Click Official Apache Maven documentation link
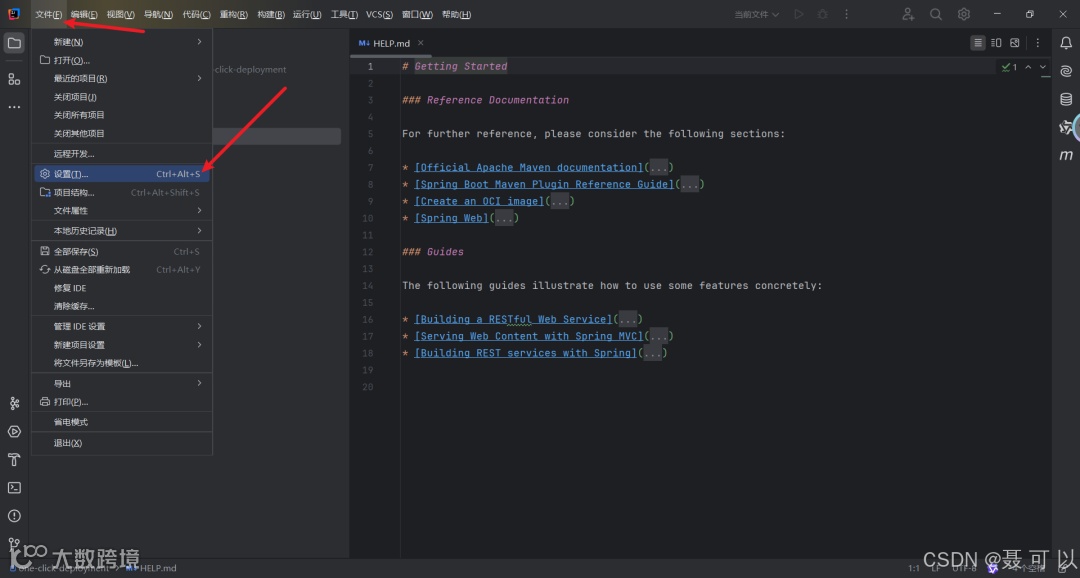 [528, 167]
